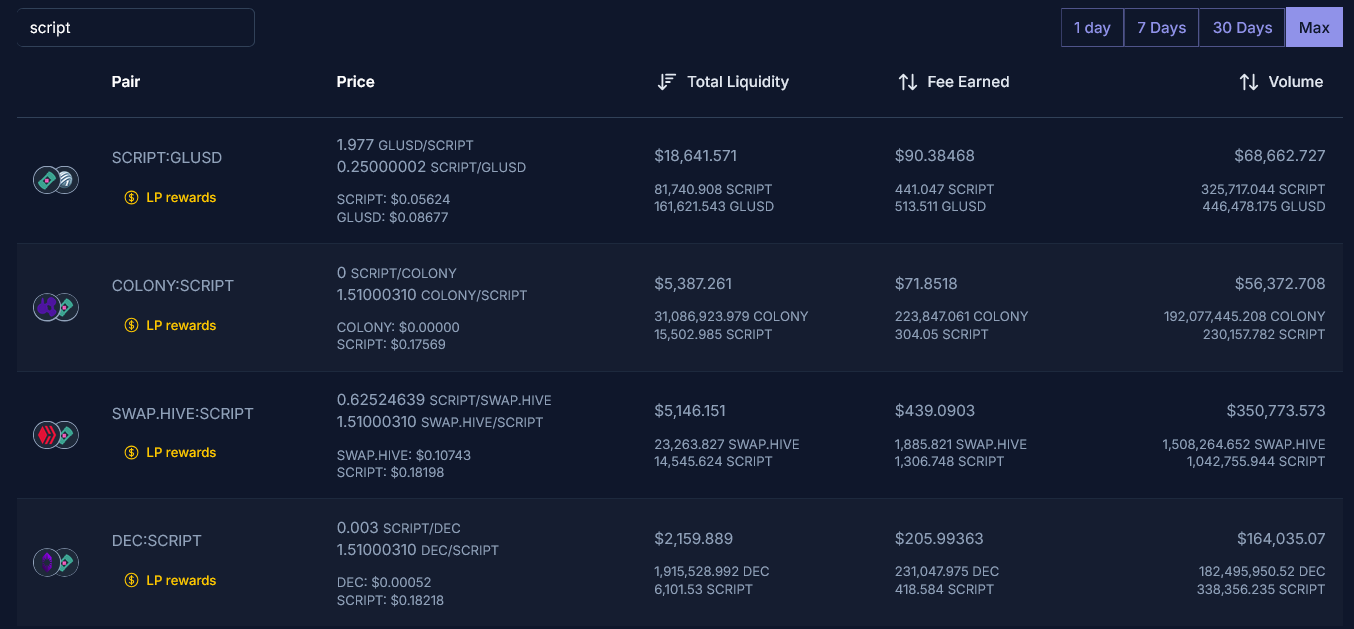The height and width of the screenshot is (629, 1354).
Task: Click the COLONY:SCRIPT token pair icon
Action: [55, 307]
